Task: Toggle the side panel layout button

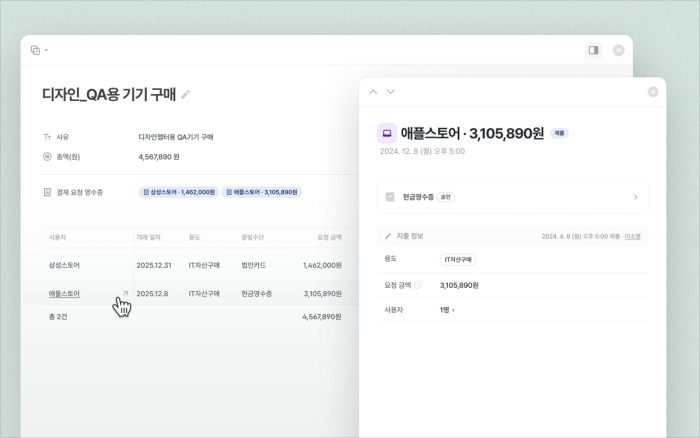Action: coord(593,50)
